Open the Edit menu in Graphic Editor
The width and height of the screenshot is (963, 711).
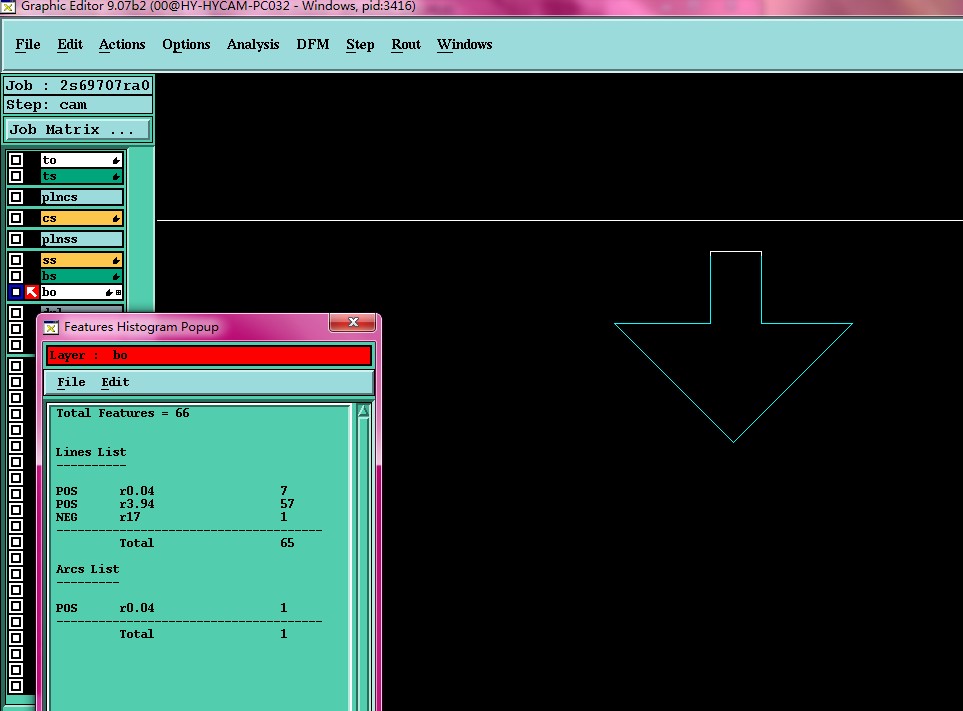click(70, 45)
